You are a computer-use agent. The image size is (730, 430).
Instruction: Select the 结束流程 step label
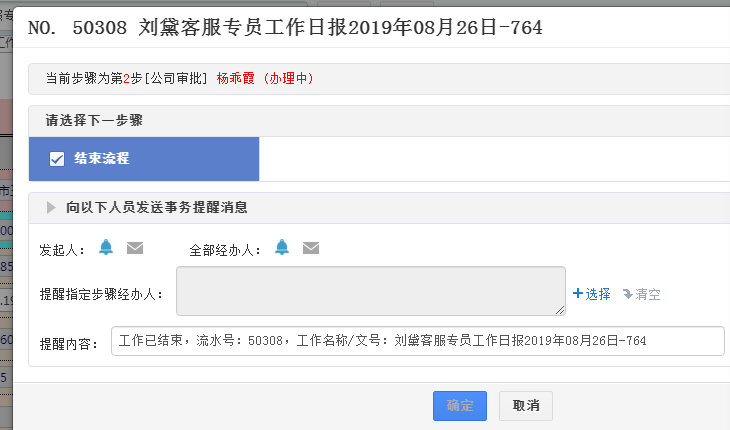(x=102, y=159)
